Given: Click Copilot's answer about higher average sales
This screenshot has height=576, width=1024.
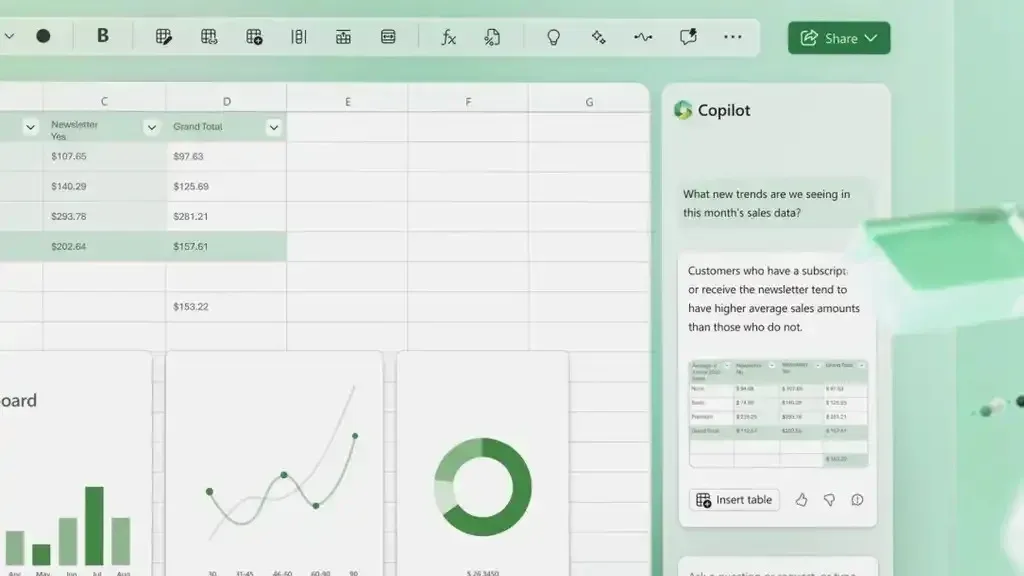Looking at the screenshot, I should [x=774, y=299].
